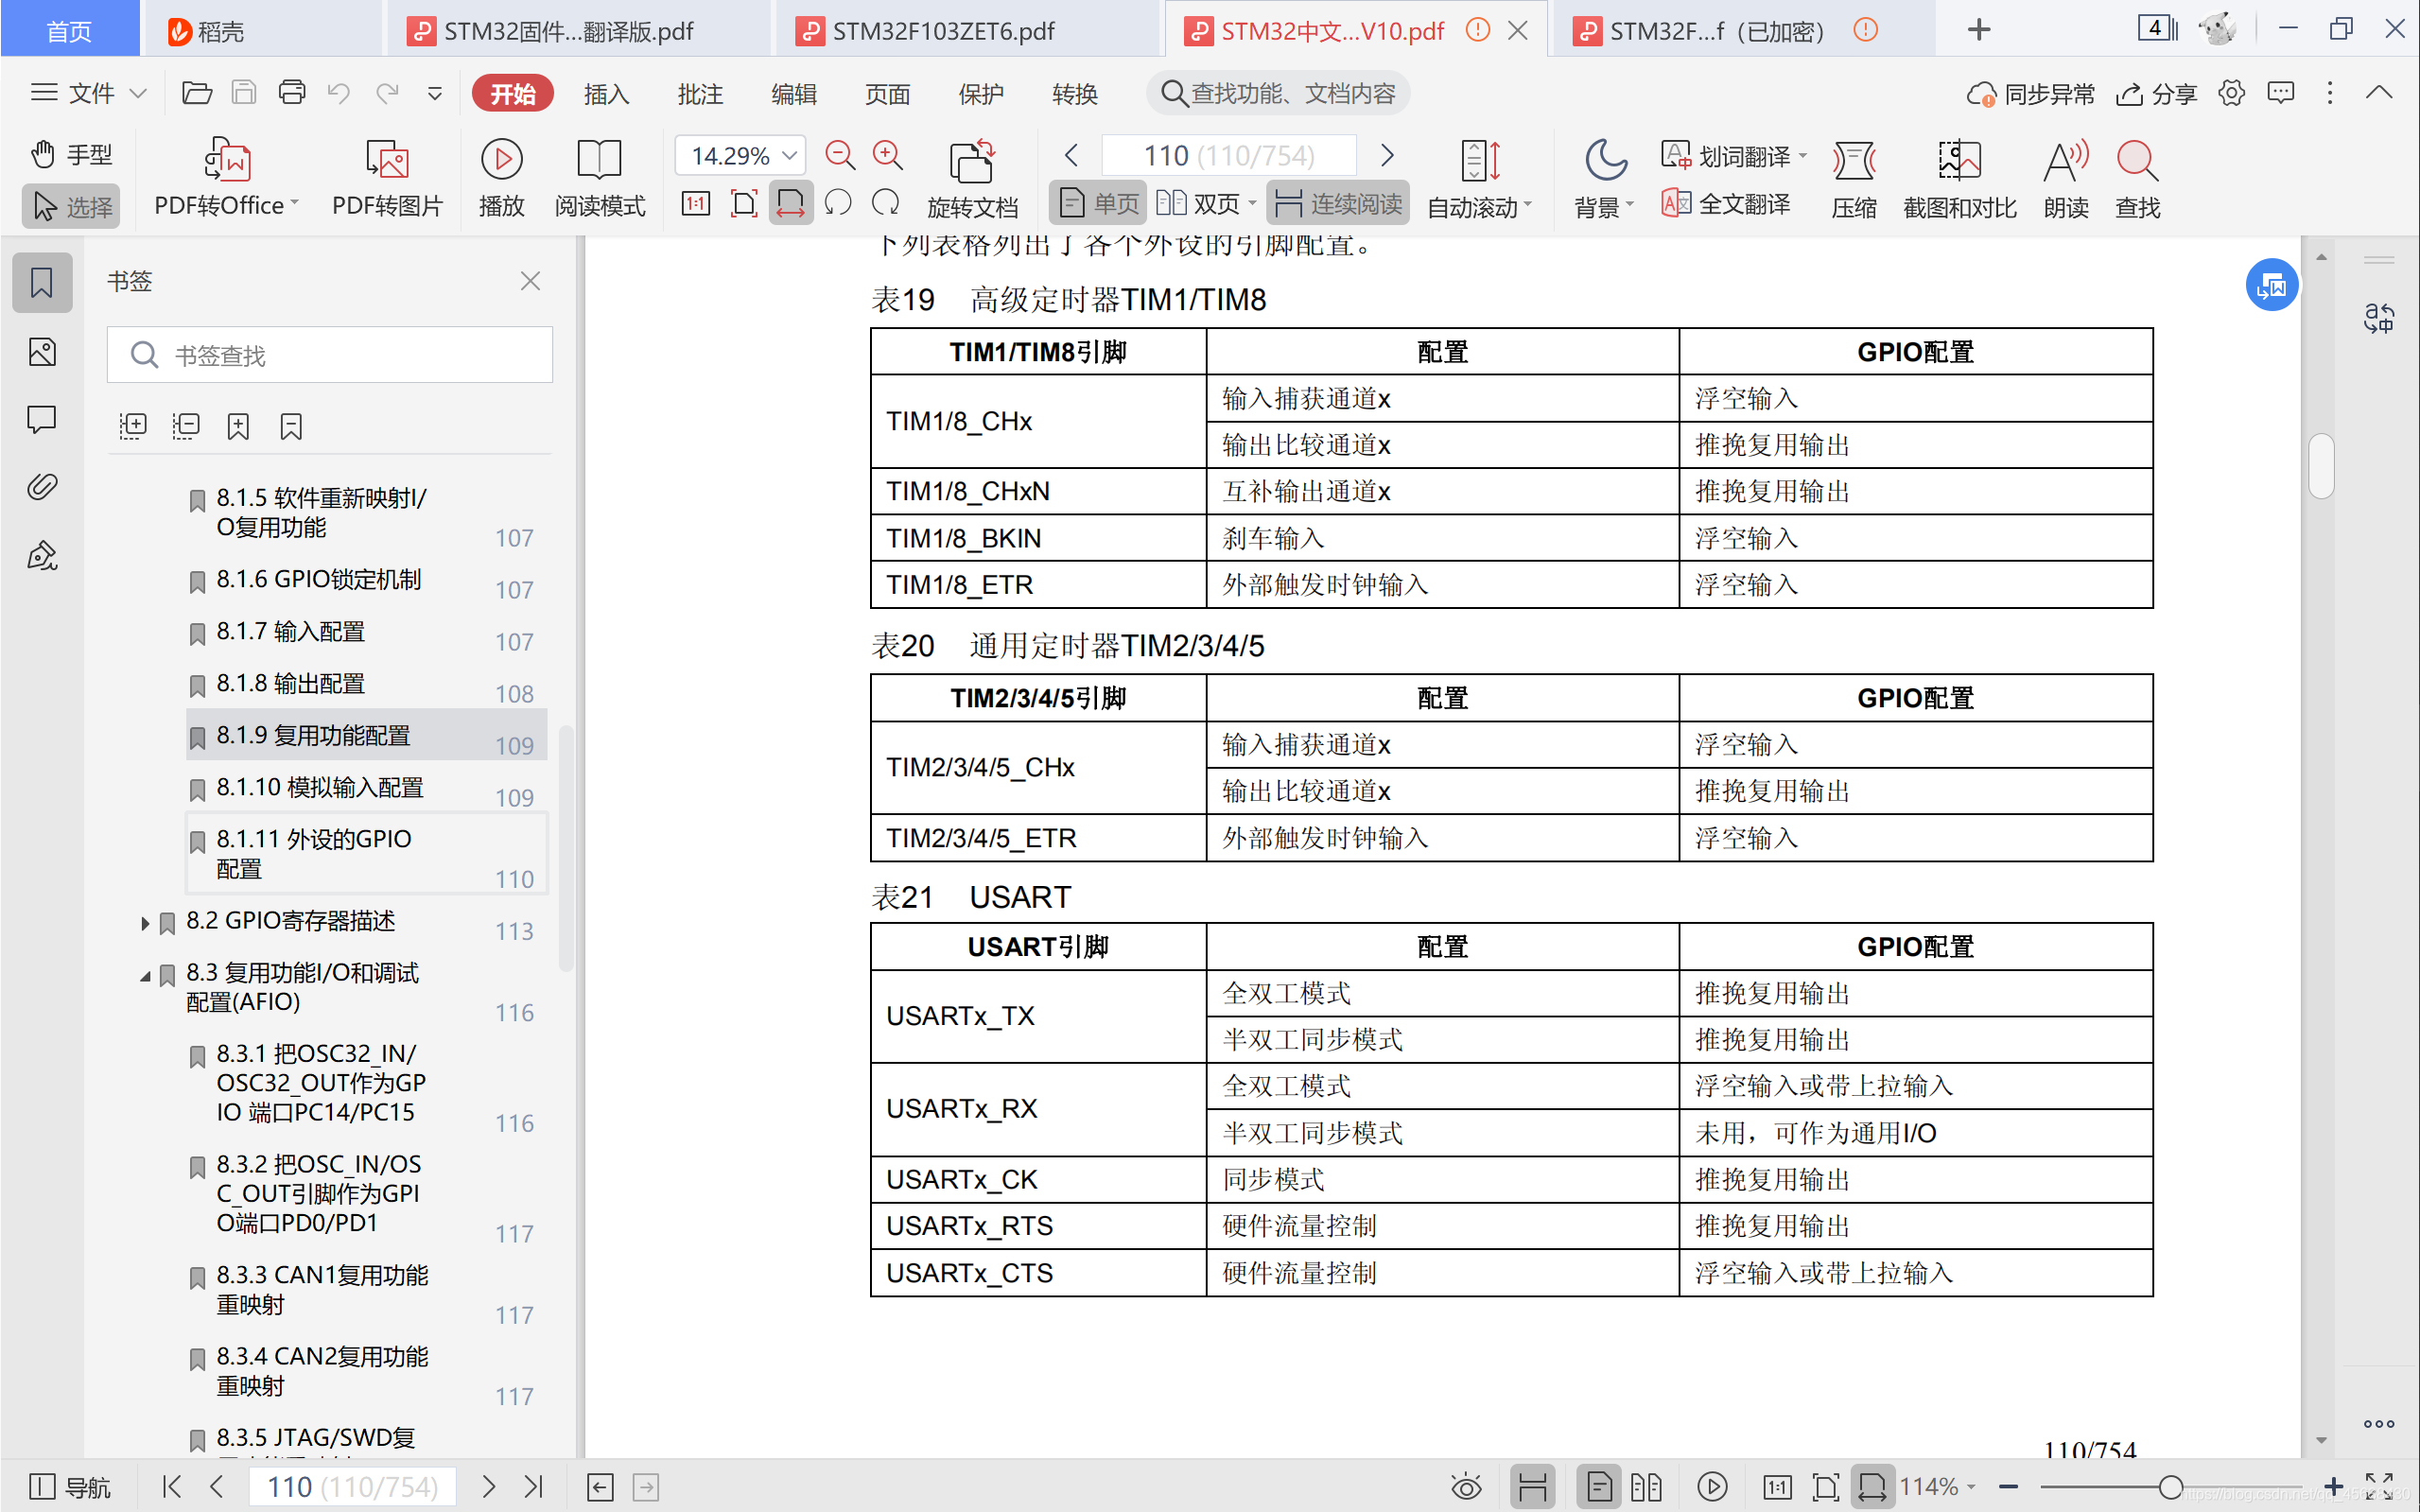Toggle the navigation pane button
Screen dimensions: 2420x1512
coord(69,1487)
